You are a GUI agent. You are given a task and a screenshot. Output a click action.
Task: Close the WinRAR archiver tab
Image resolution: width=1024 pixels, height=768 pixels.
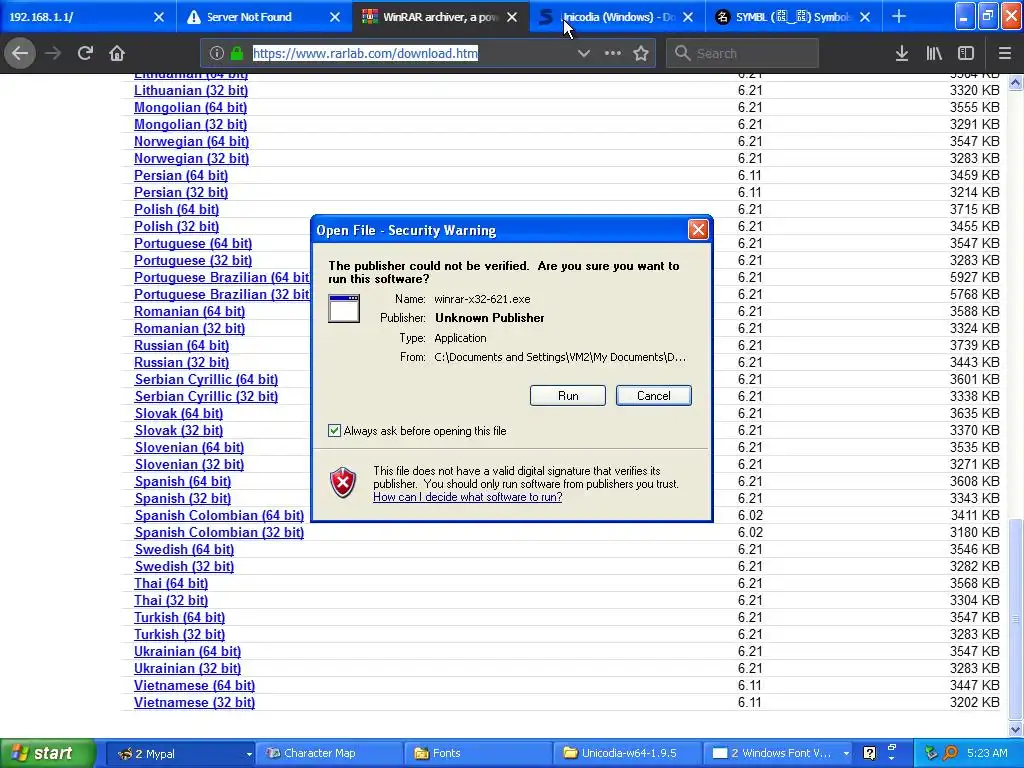coord(512,17)
